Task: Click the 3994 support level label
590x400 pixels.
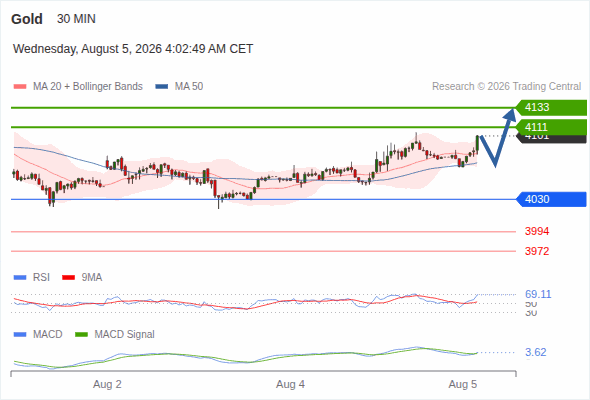Action: pyautogui.click(x=537, y=231)
